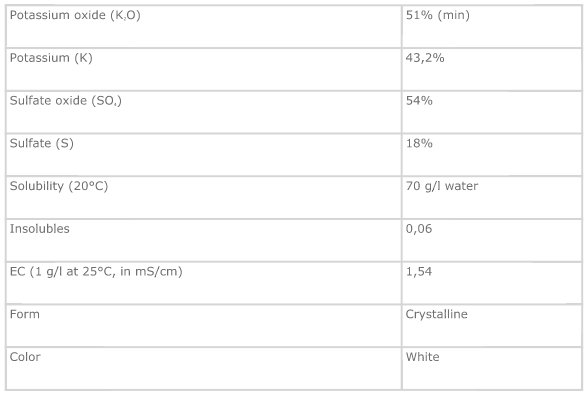Select the 1,54 value cell
Screen dimensions: 588x397
click(492, 283)
